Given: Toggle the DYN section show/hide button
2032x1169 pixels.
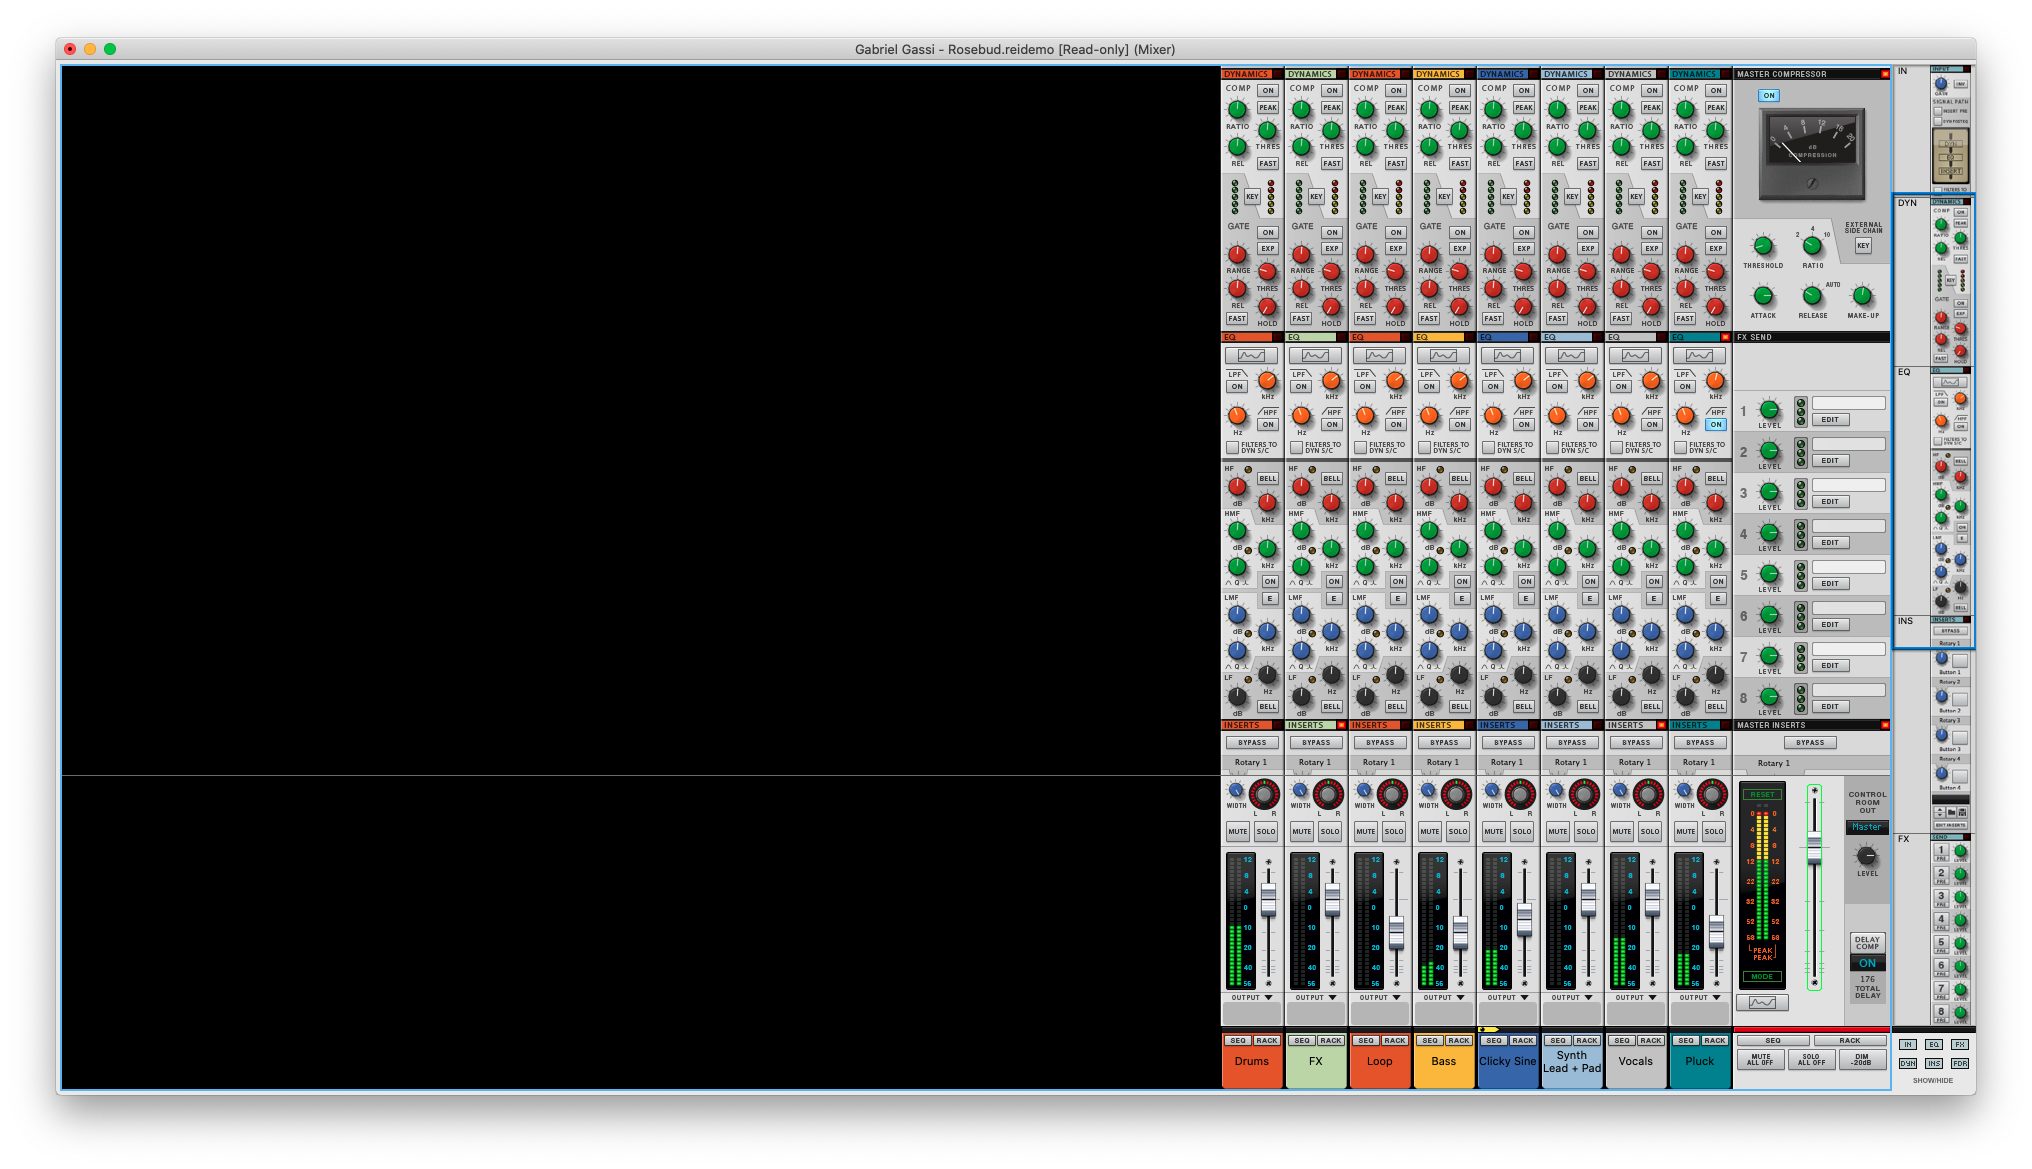Looking at the screenshot, I should [1907, 1063].
